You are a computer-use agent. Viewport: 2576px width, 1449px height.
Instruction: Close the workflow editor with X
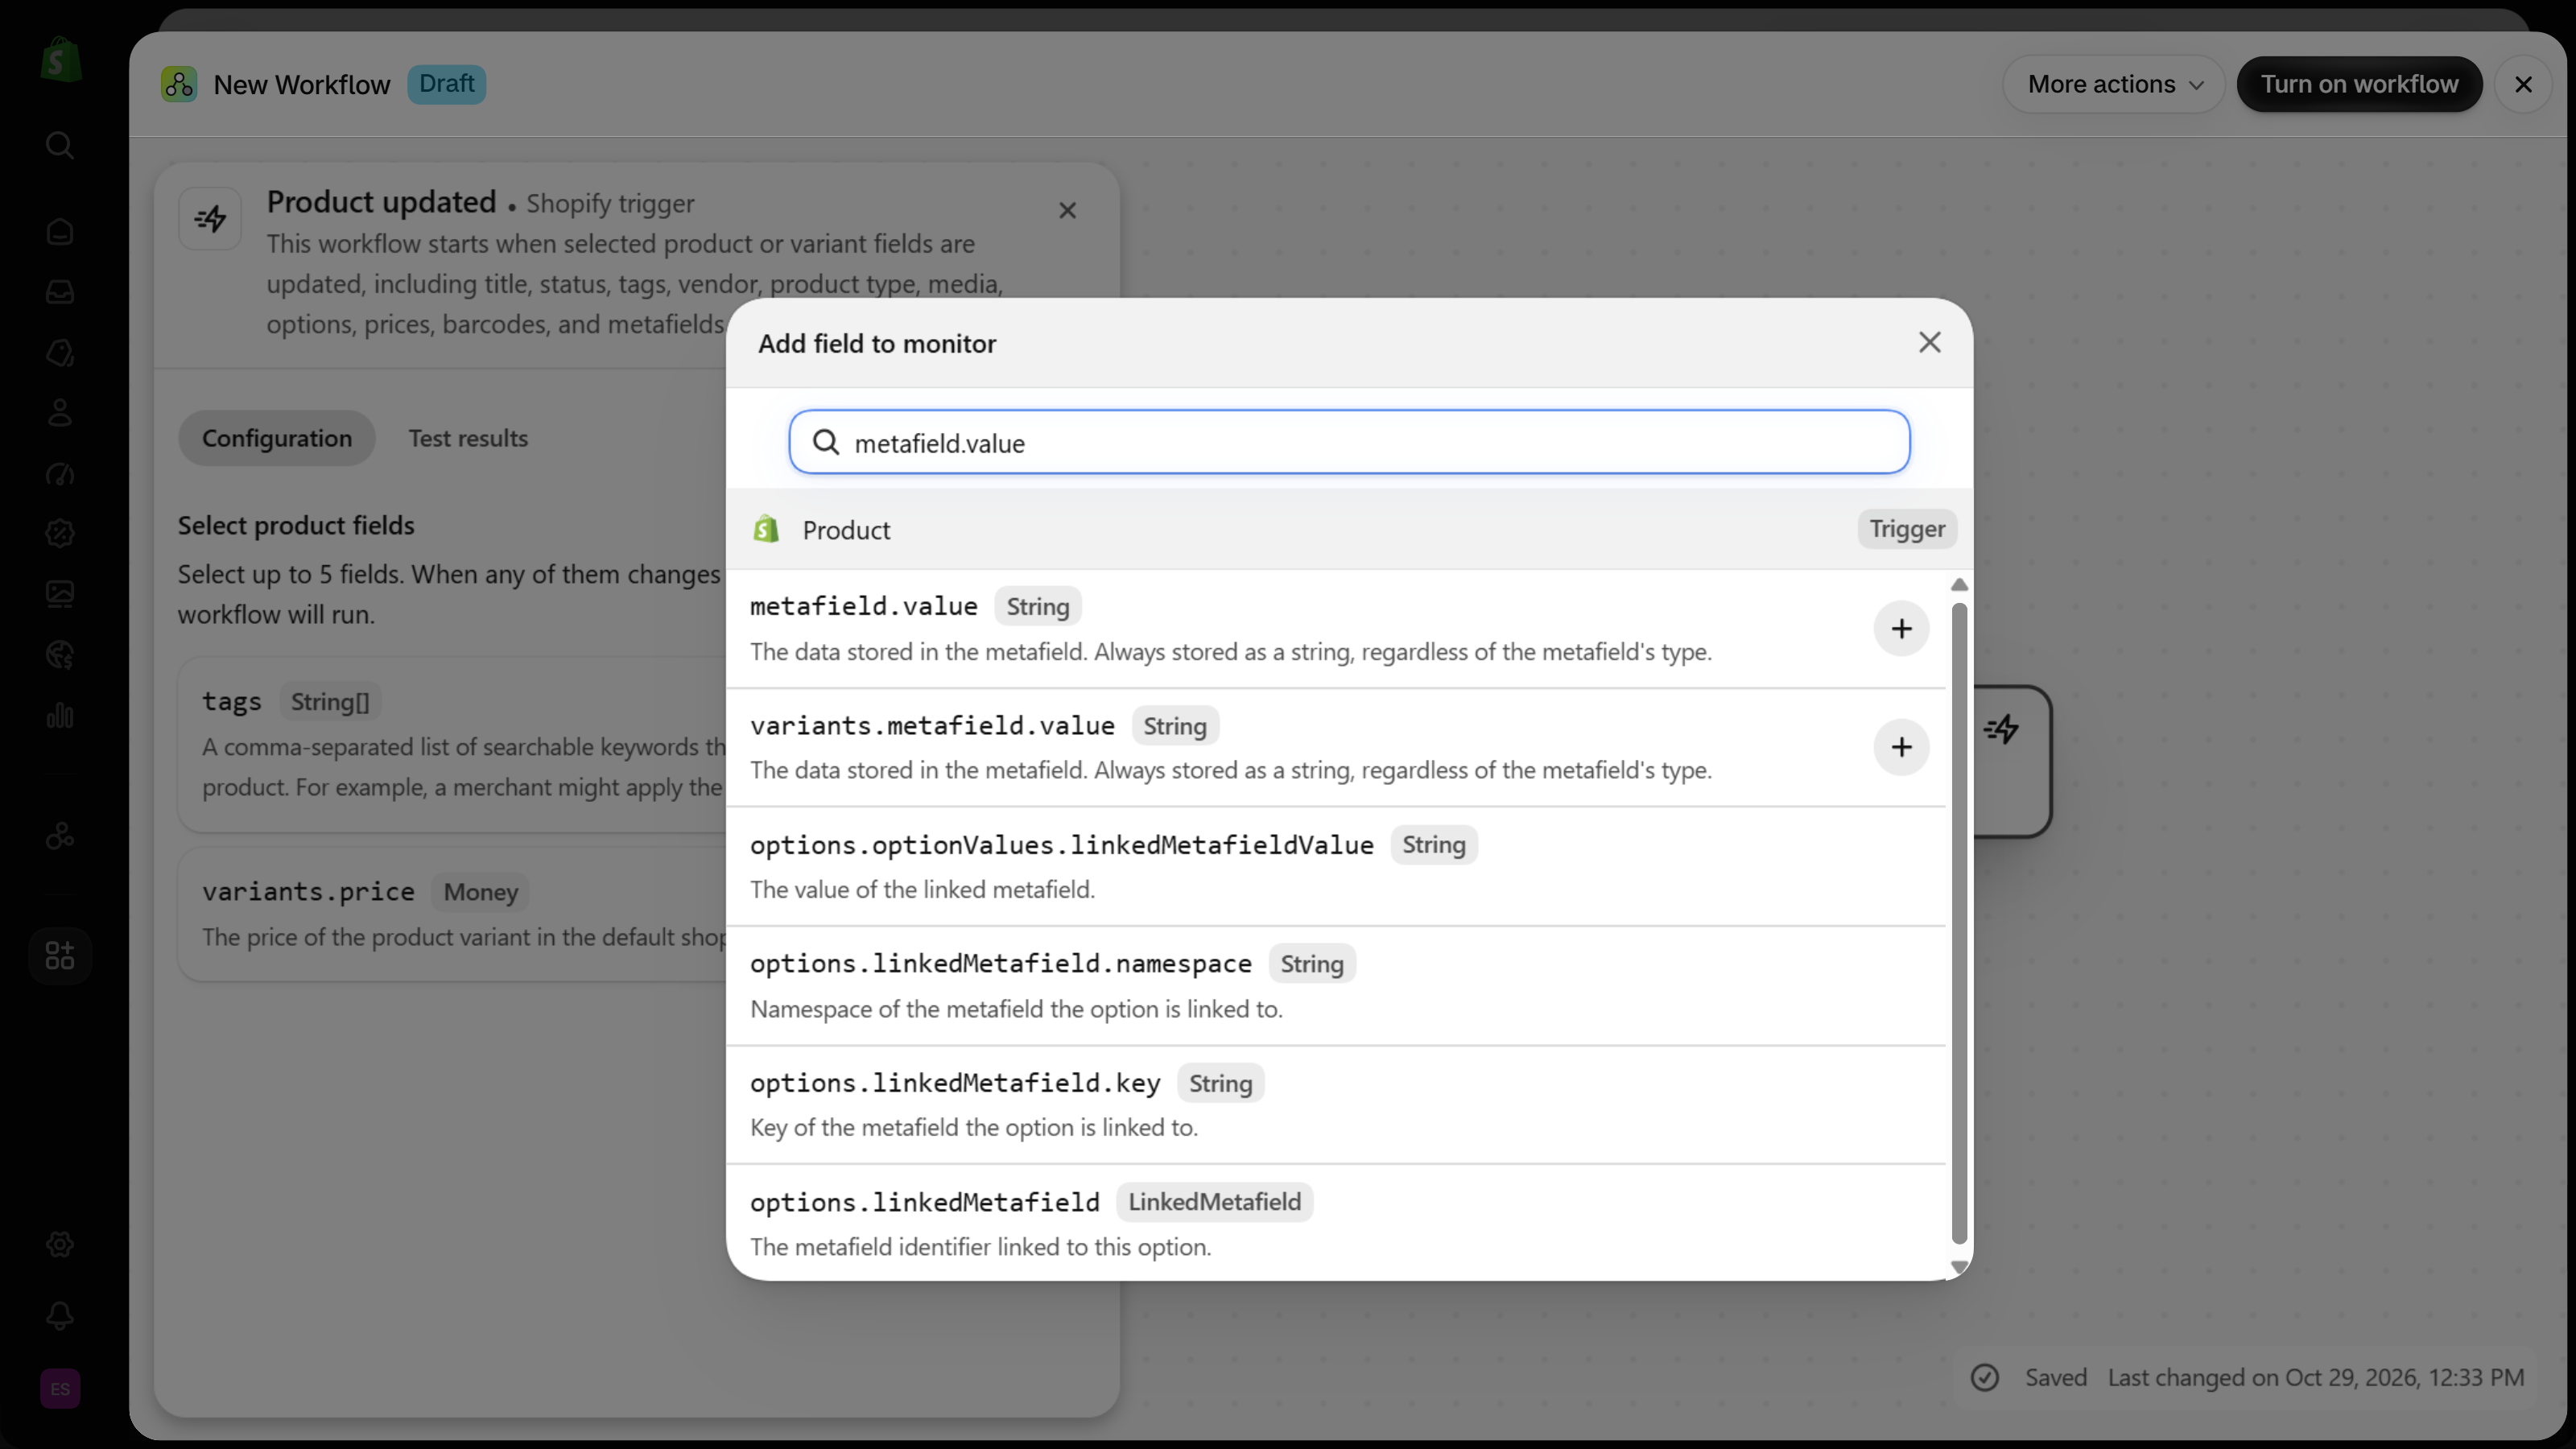[x=2524, y=85]
